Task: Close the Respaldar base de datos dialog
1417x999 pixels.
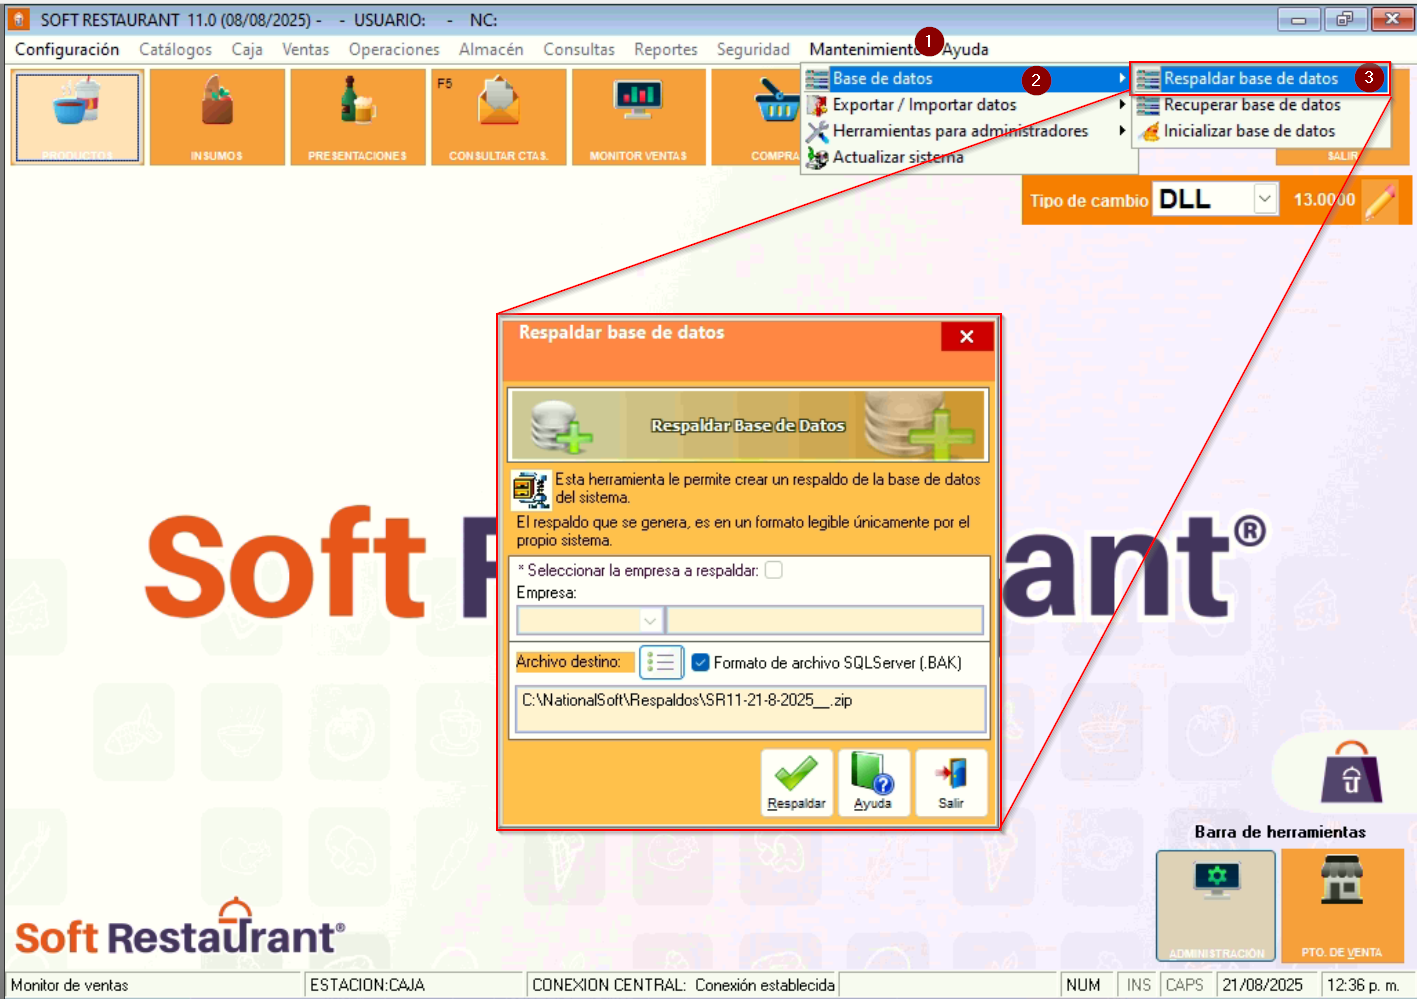Action: (x=966, y=336)
